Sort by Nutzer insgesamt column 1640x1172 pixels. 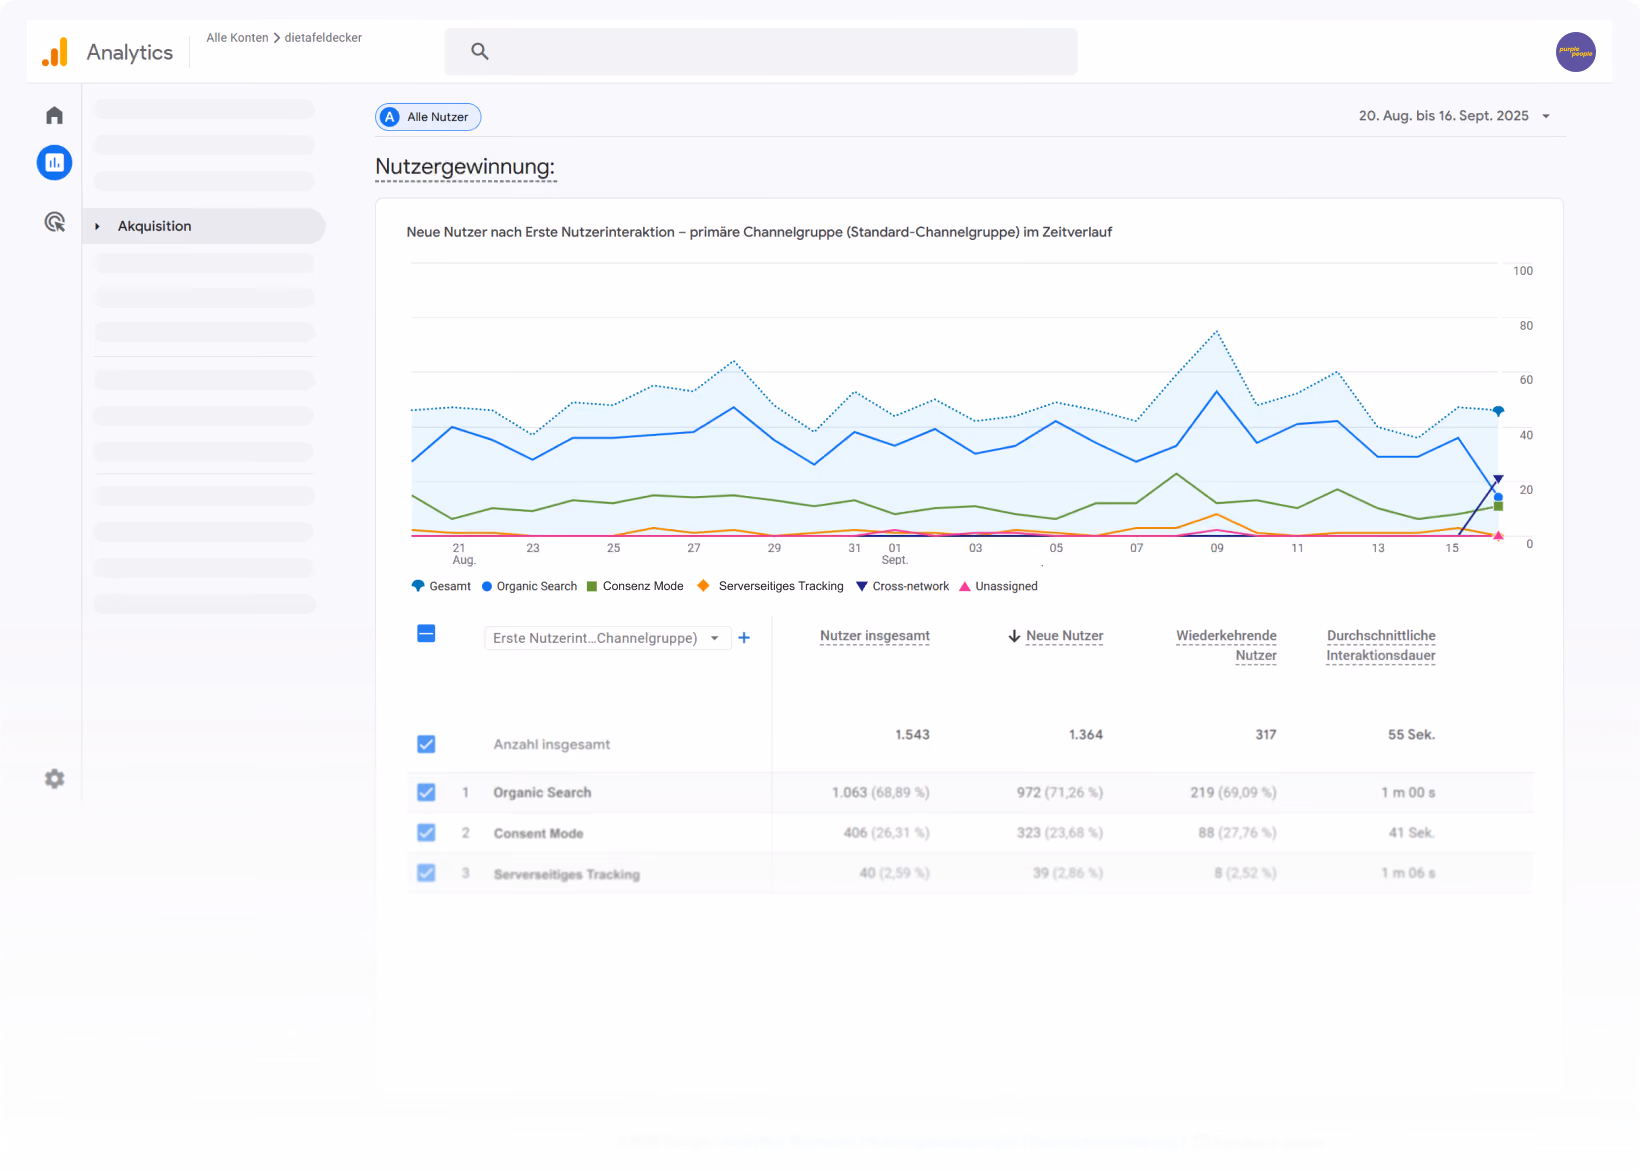tap(874, 636)
